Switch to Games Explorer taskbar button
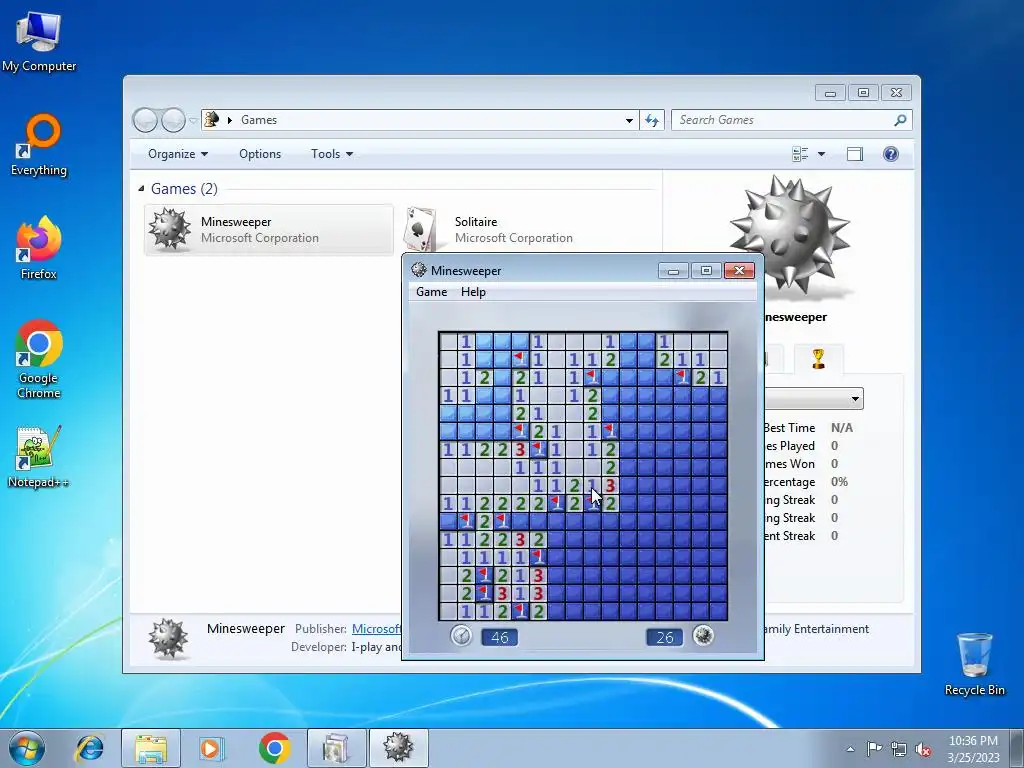 click(336, 748)
